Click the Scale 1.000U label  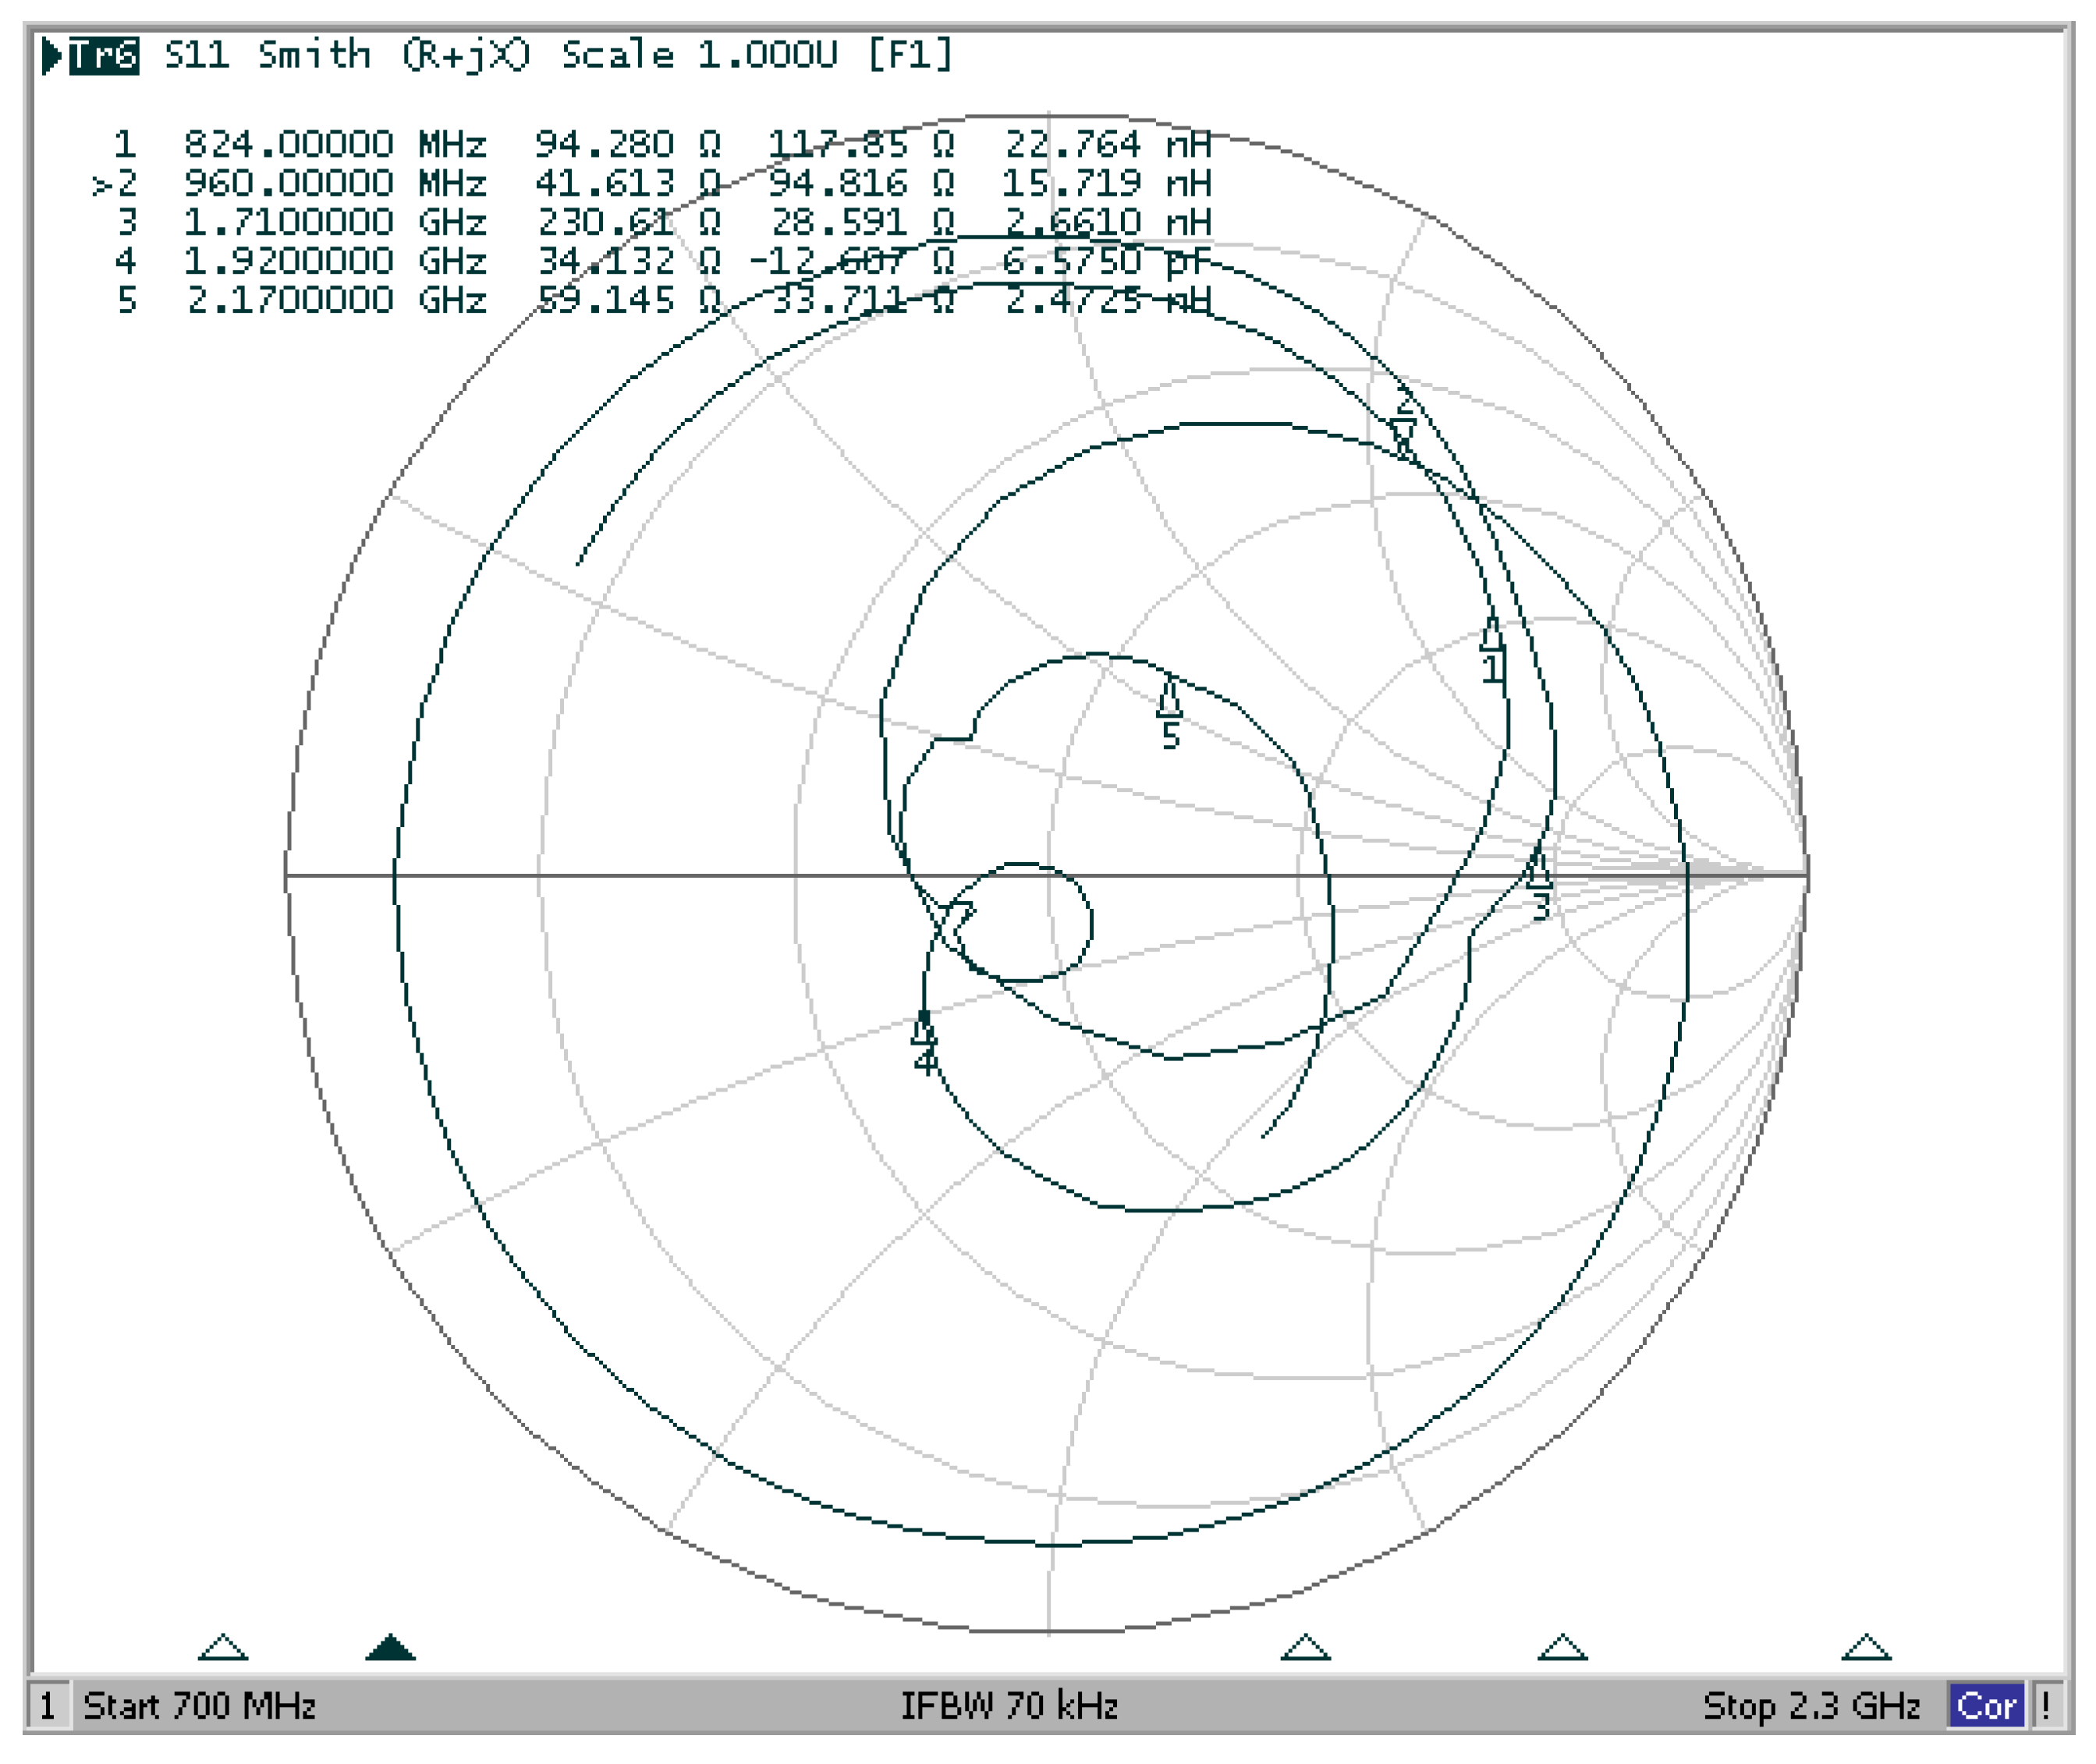click(699, 55)
